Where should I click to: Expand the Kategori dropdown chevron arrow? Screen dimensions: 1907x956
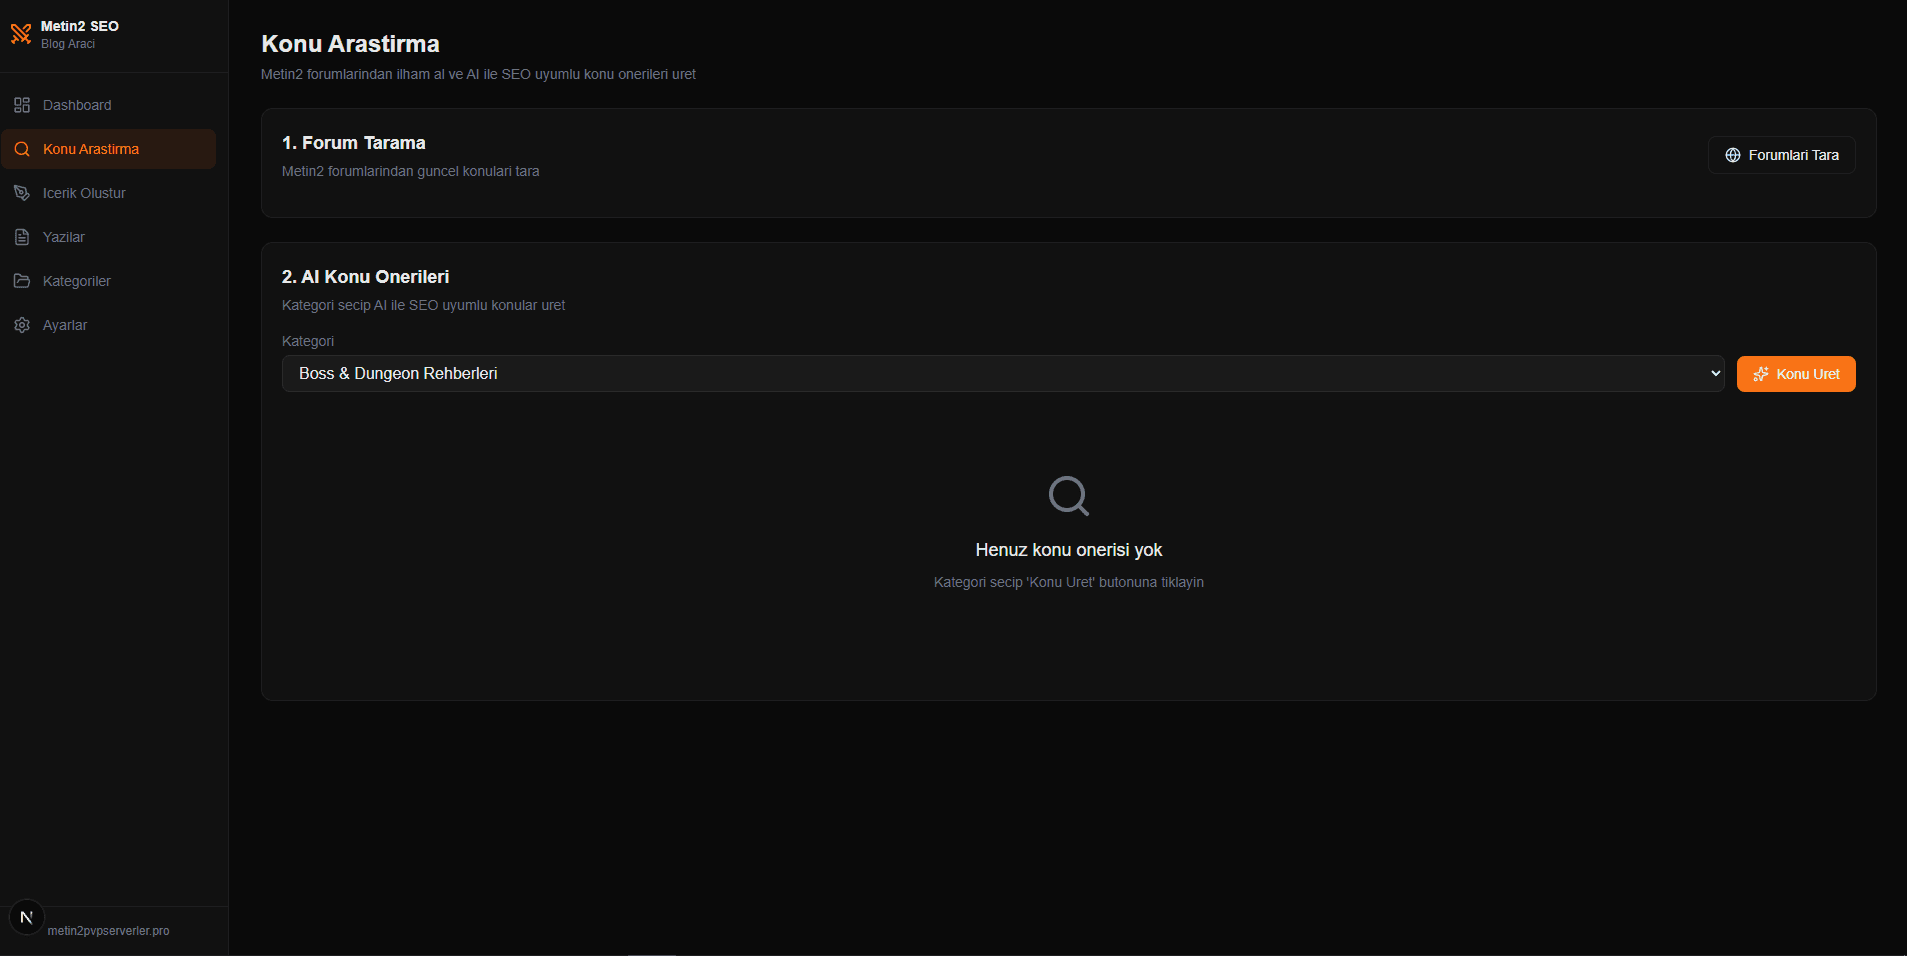pyautogui.click(x=1715, y=373)
